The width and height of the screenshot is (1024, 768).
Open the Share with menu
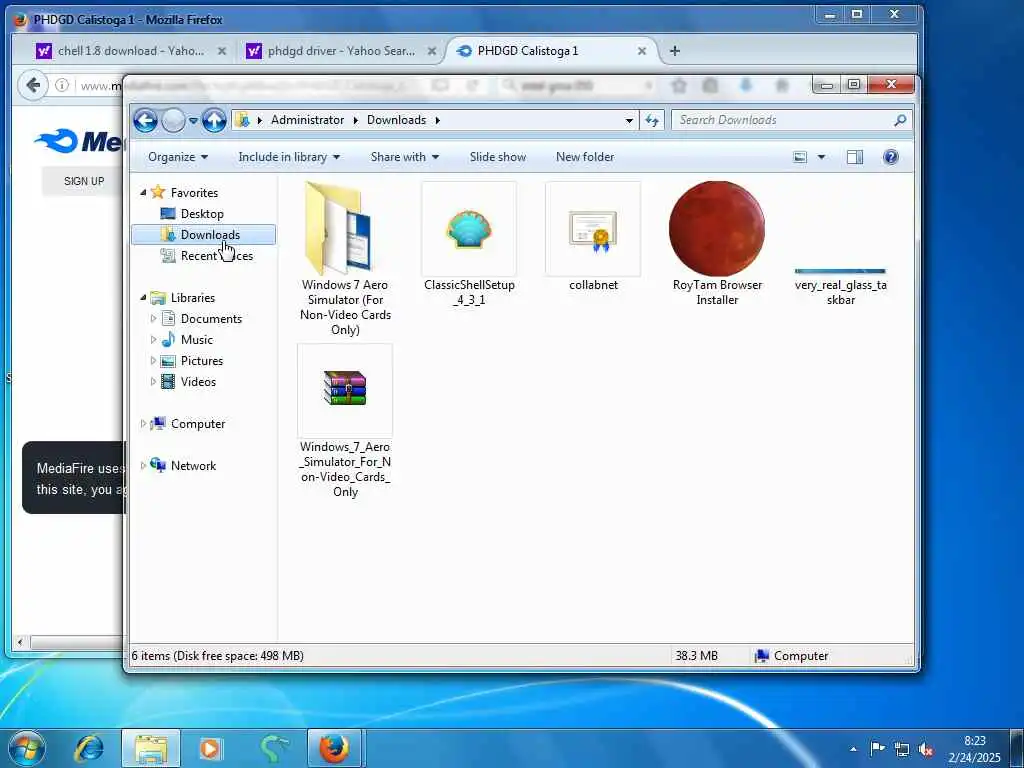(x=404, y=157)
